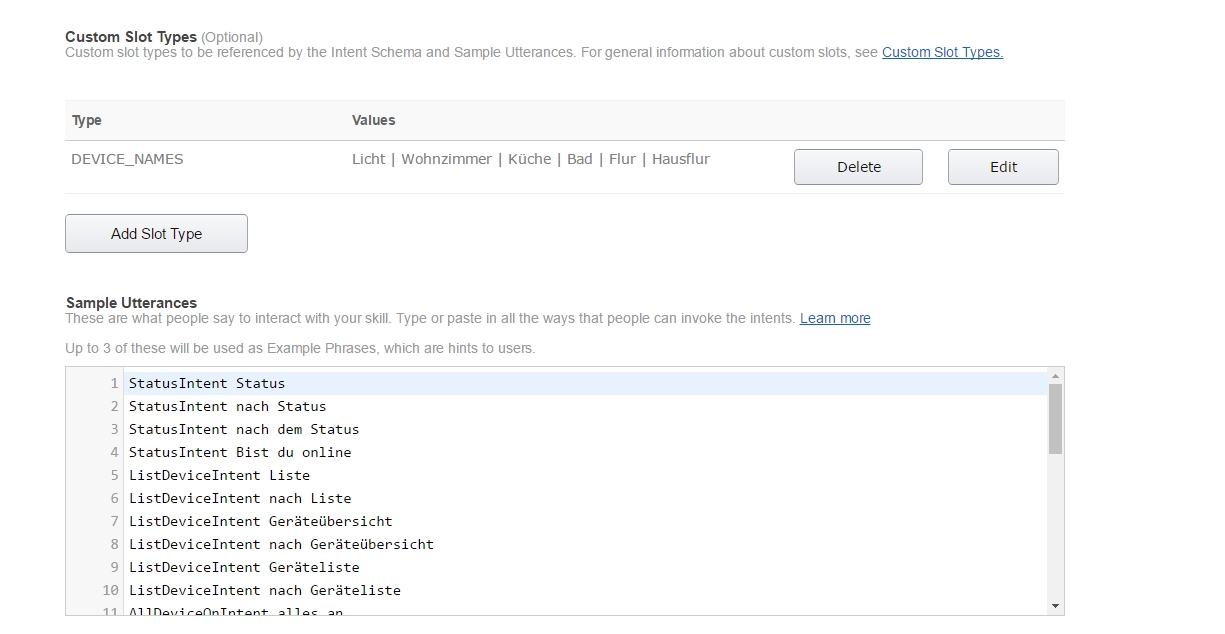The height and width of the screenshot is (634, 1225).
Task: Click the DEVICE_NAMES type cell
Action: pyautogui.click(x=127, y=159)
